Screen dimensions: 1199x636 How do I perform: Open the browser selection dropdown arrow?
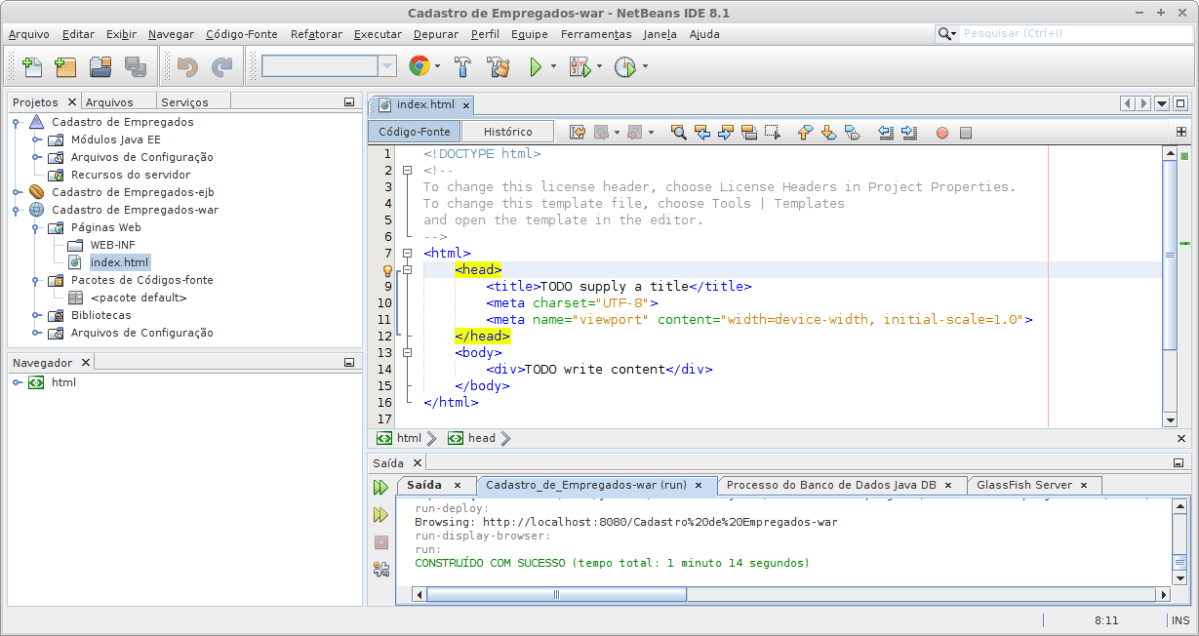(x=437, y=67)
